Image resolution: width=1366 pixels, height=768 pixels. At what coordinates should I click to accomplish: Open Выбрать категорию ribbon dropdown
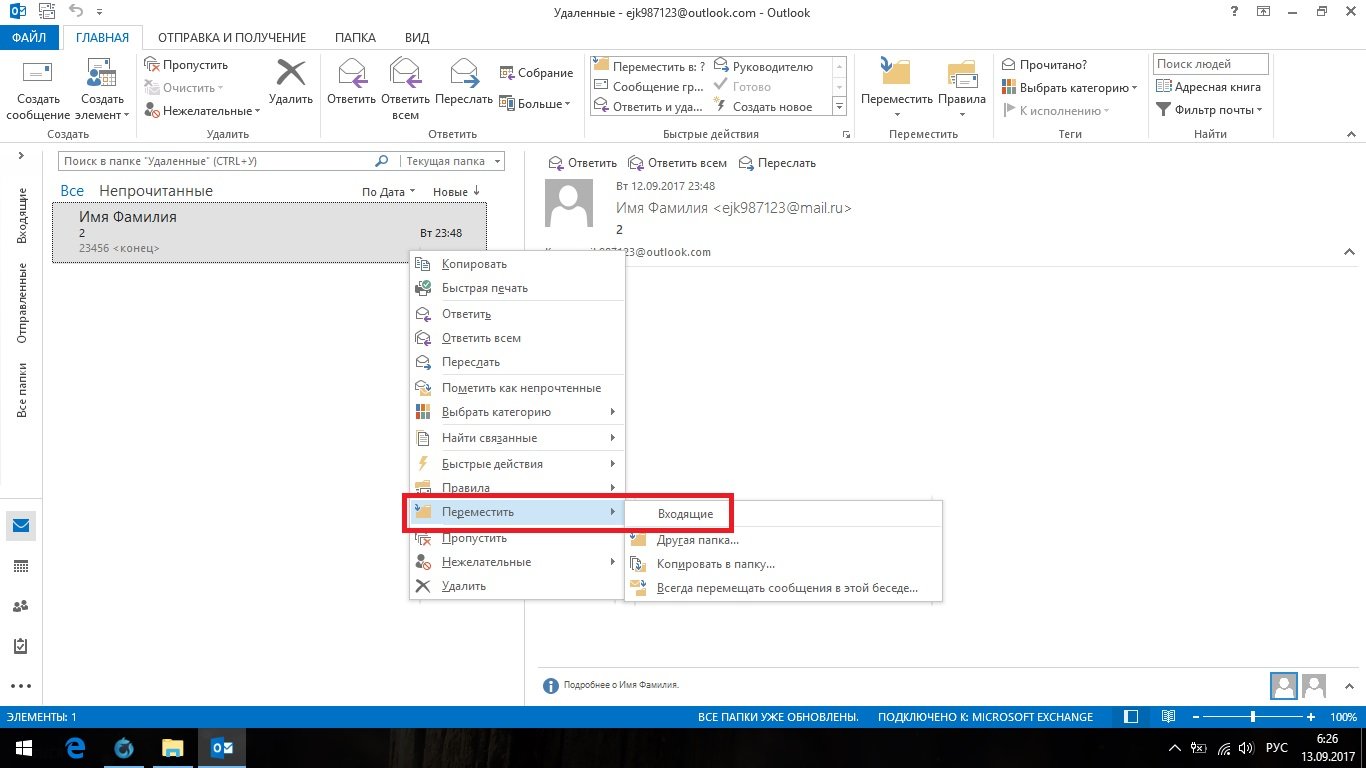(x=1070, y=88)
